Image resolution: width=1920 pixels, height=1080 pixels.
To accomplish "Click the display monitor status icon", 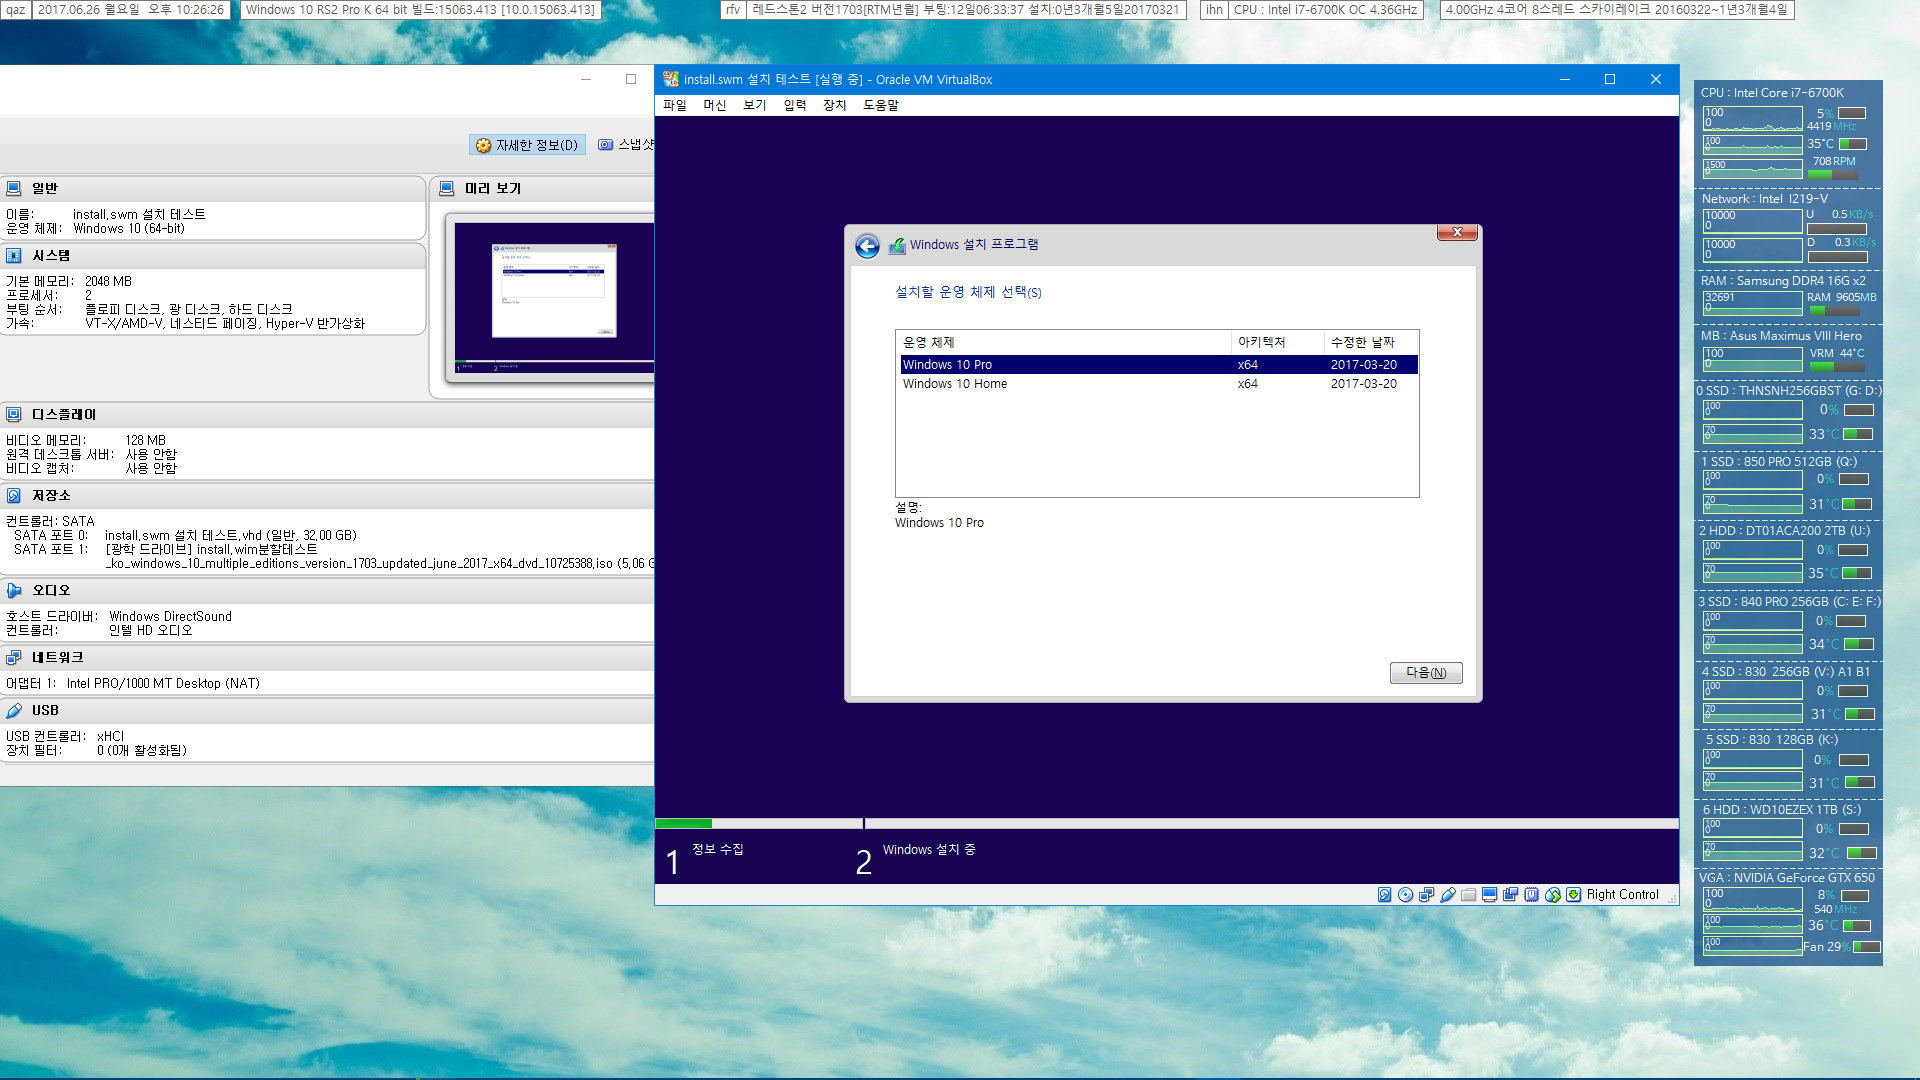I will point(1489,895).
